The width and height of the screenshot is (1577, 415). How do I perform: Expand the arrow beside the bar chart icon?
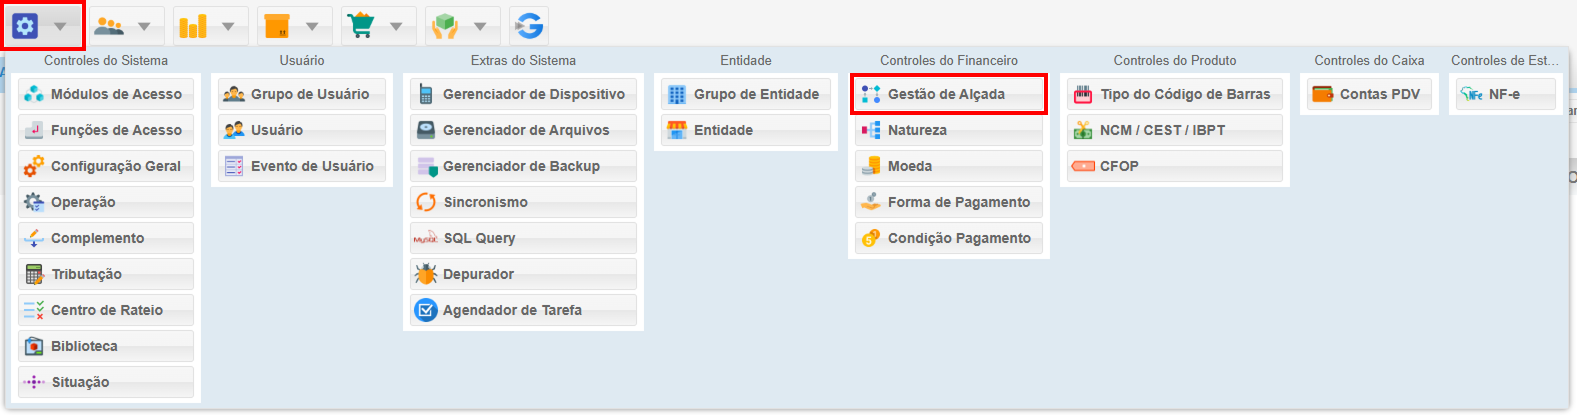pos(228,27)
